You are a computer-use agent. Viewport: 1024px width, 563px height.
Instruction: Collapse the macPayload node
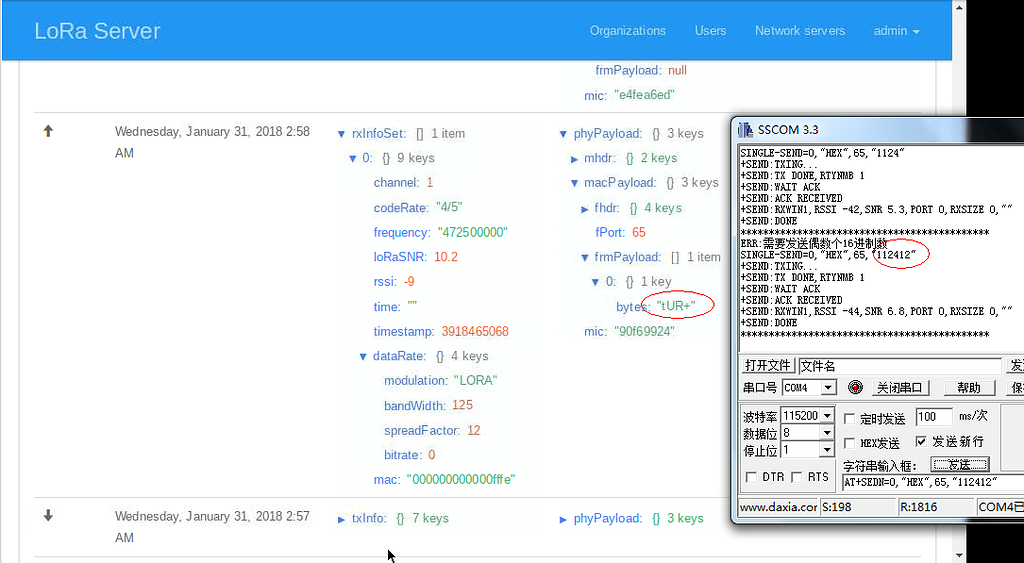[574, 184]
